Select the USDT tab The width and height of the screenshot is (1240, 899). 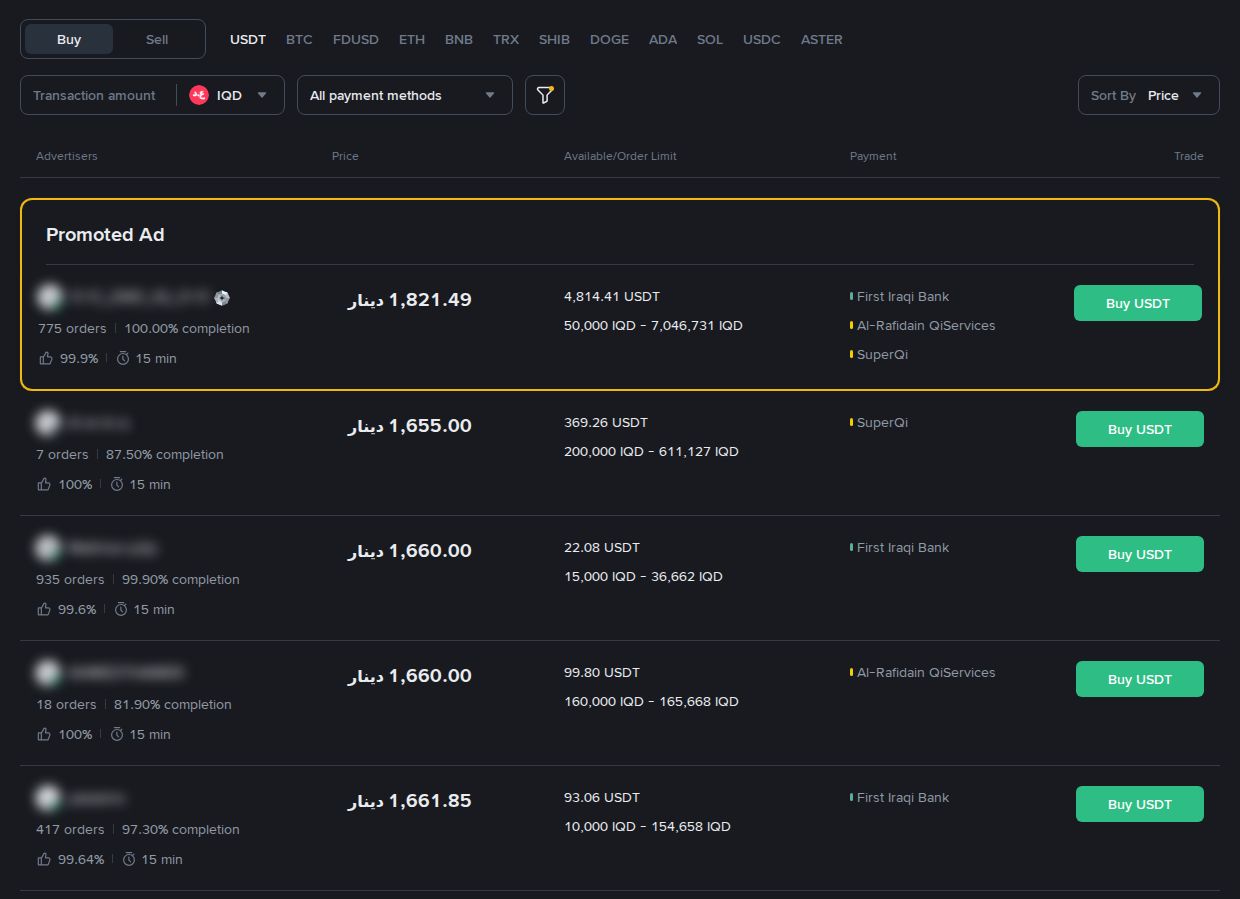pos(248,40)
